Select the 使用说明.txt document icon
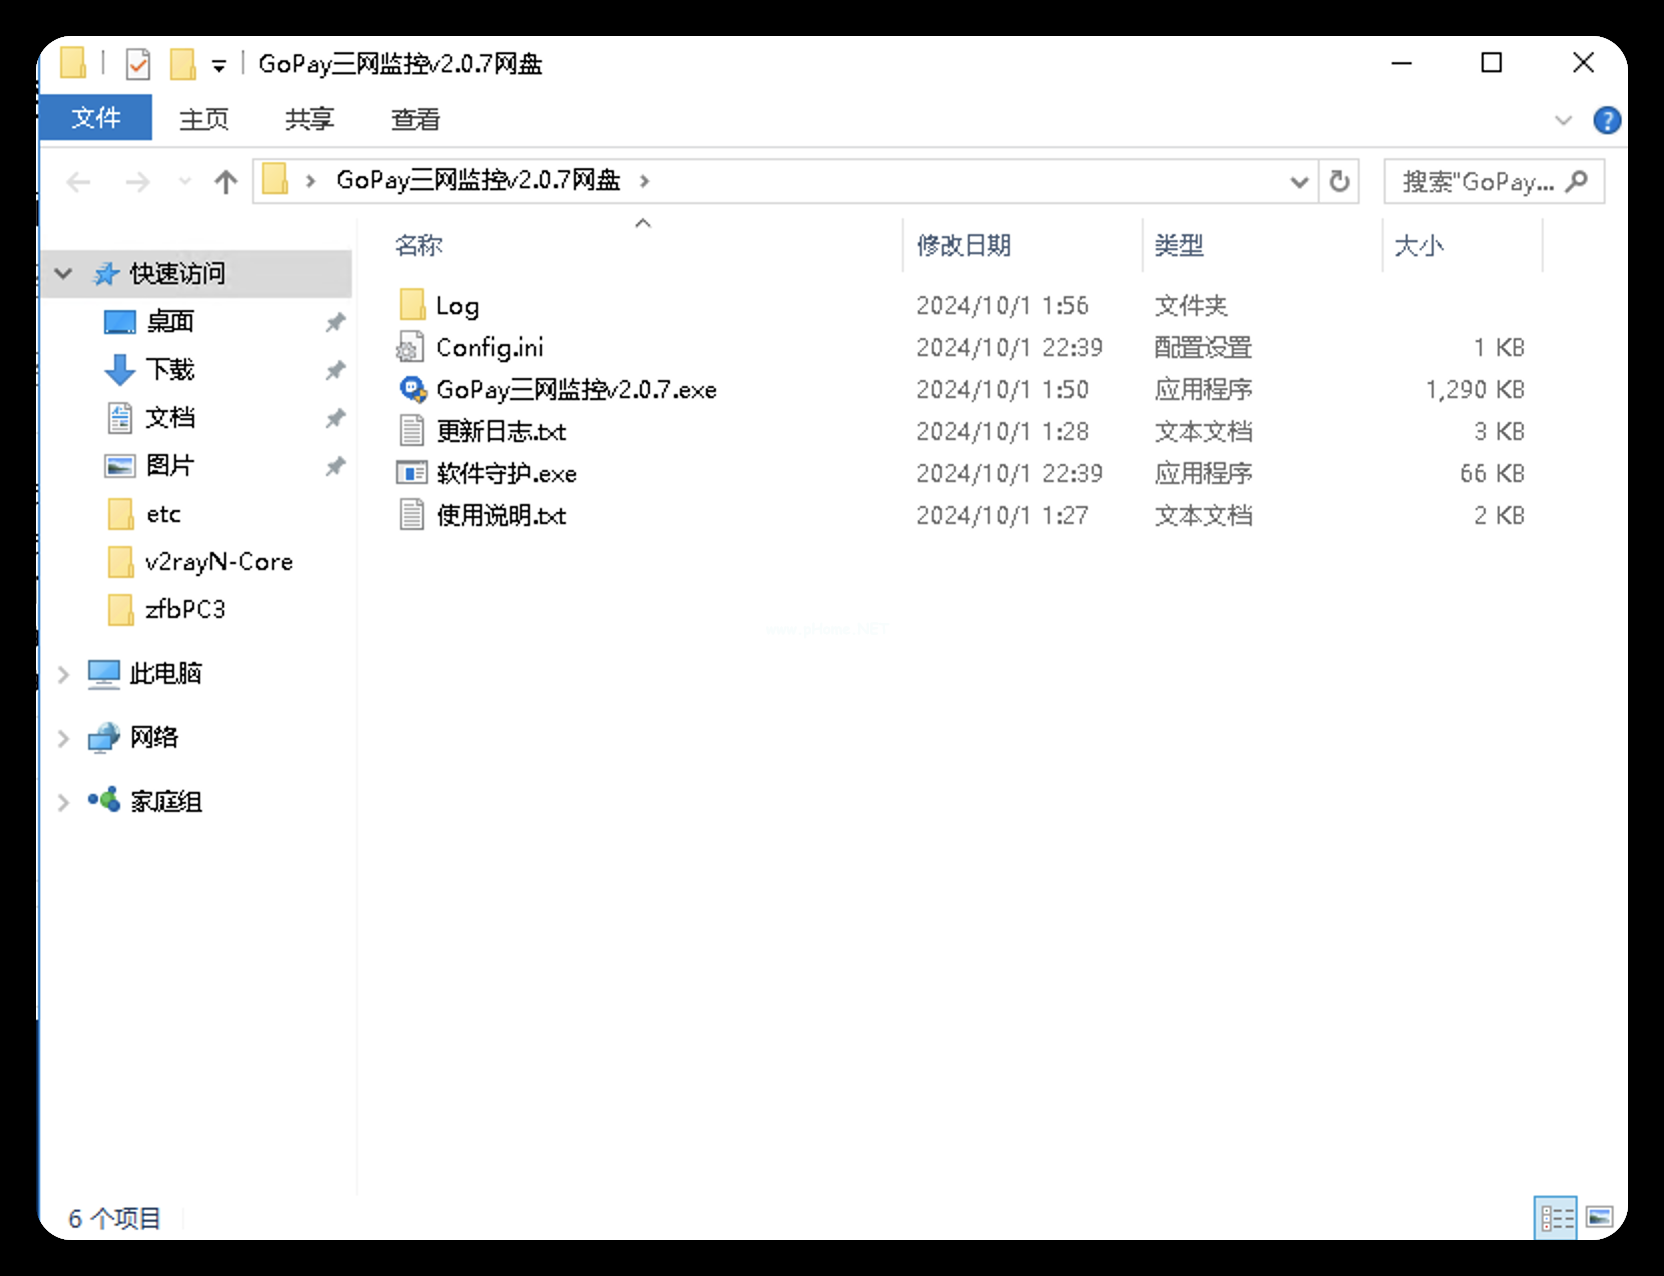The width and height of the screenshot is (1664, 1276). tap(411, 515)
